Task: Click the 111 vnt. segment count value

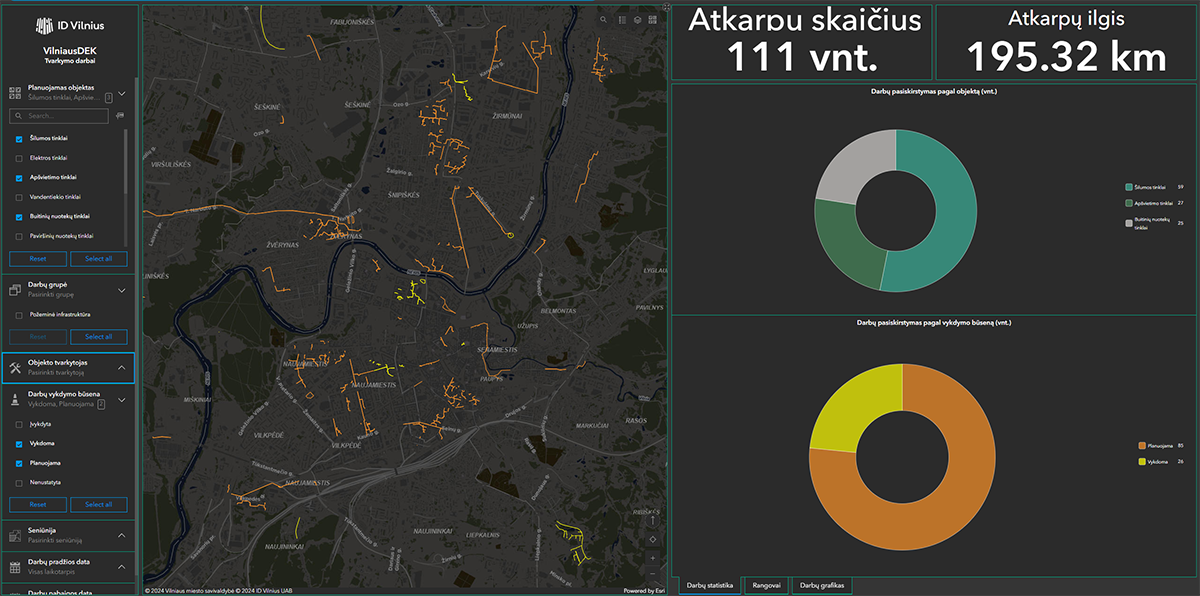Action: [x=803, y=57]
